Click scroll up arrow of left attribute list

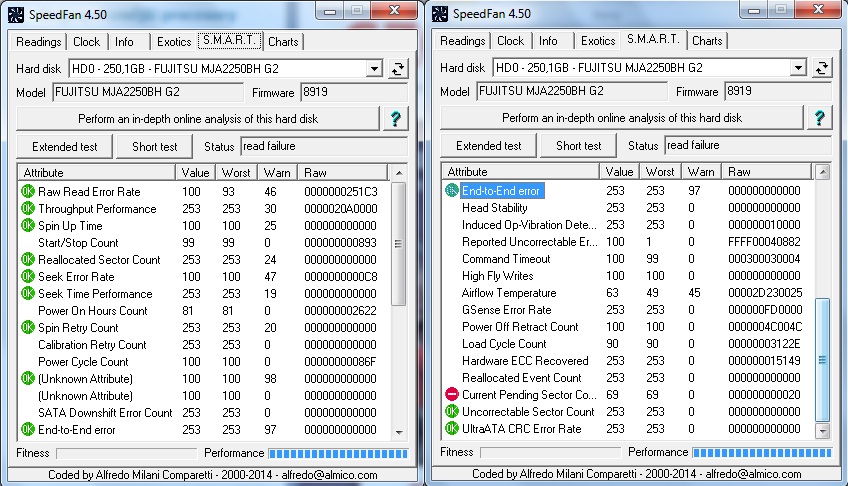[x=399, y=173]
